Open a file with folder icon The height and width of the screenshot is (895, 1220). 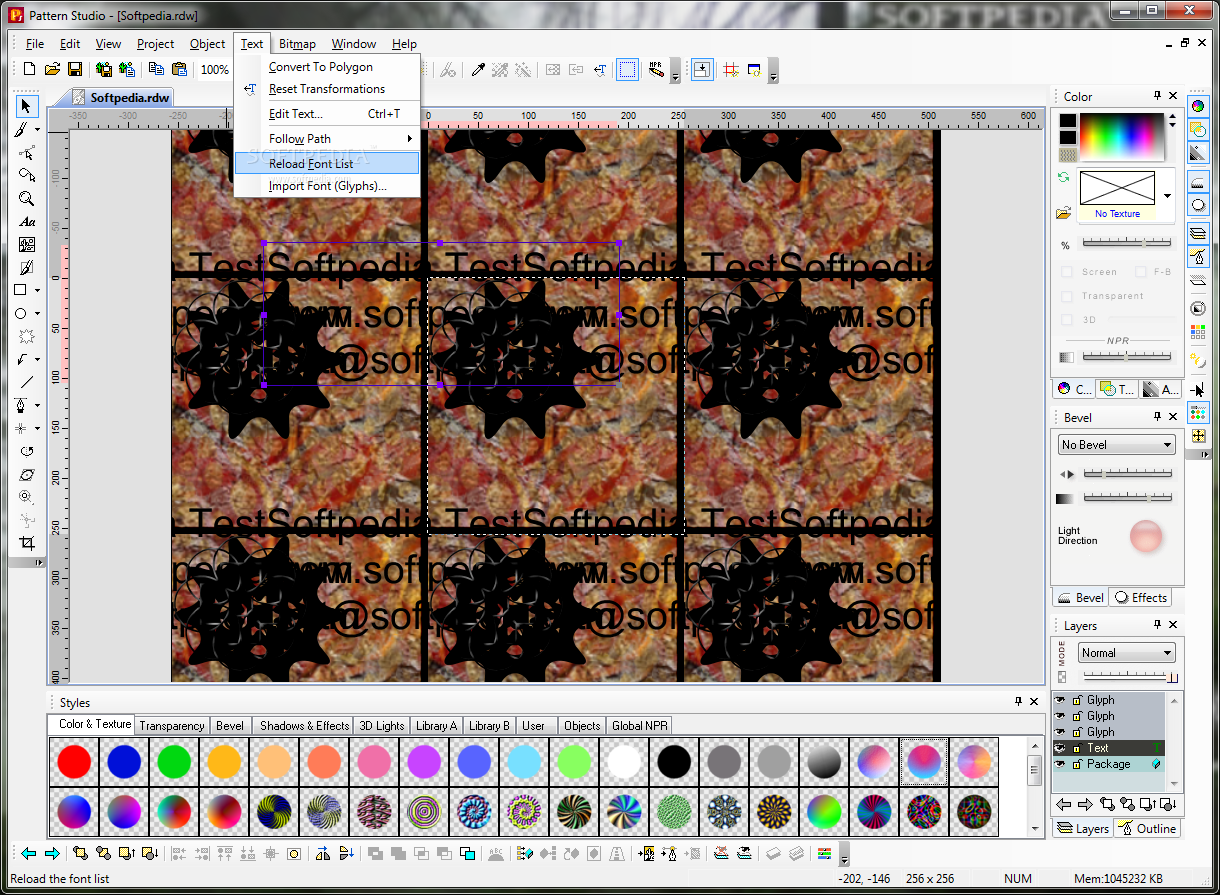coord(51,69)
